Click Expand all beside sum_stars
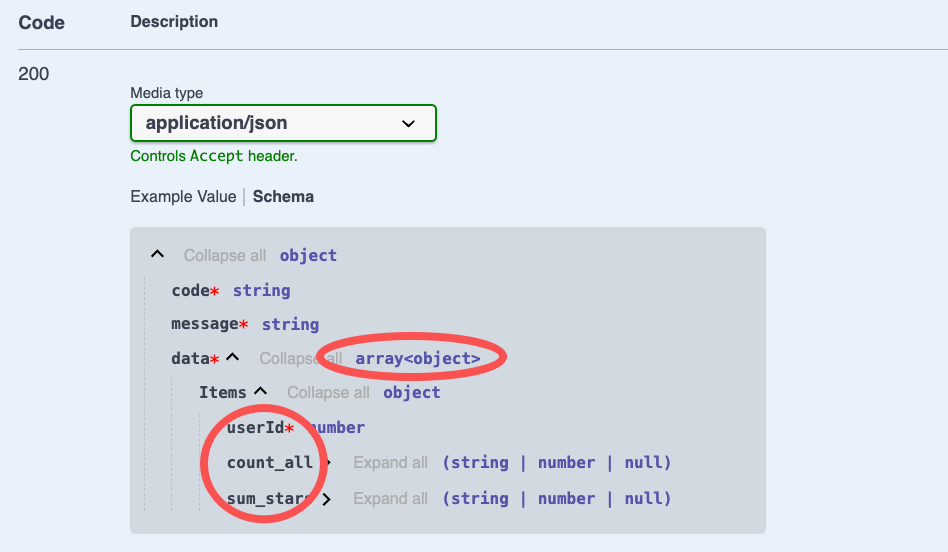The image size is (948, 552). tap(391, 499)
